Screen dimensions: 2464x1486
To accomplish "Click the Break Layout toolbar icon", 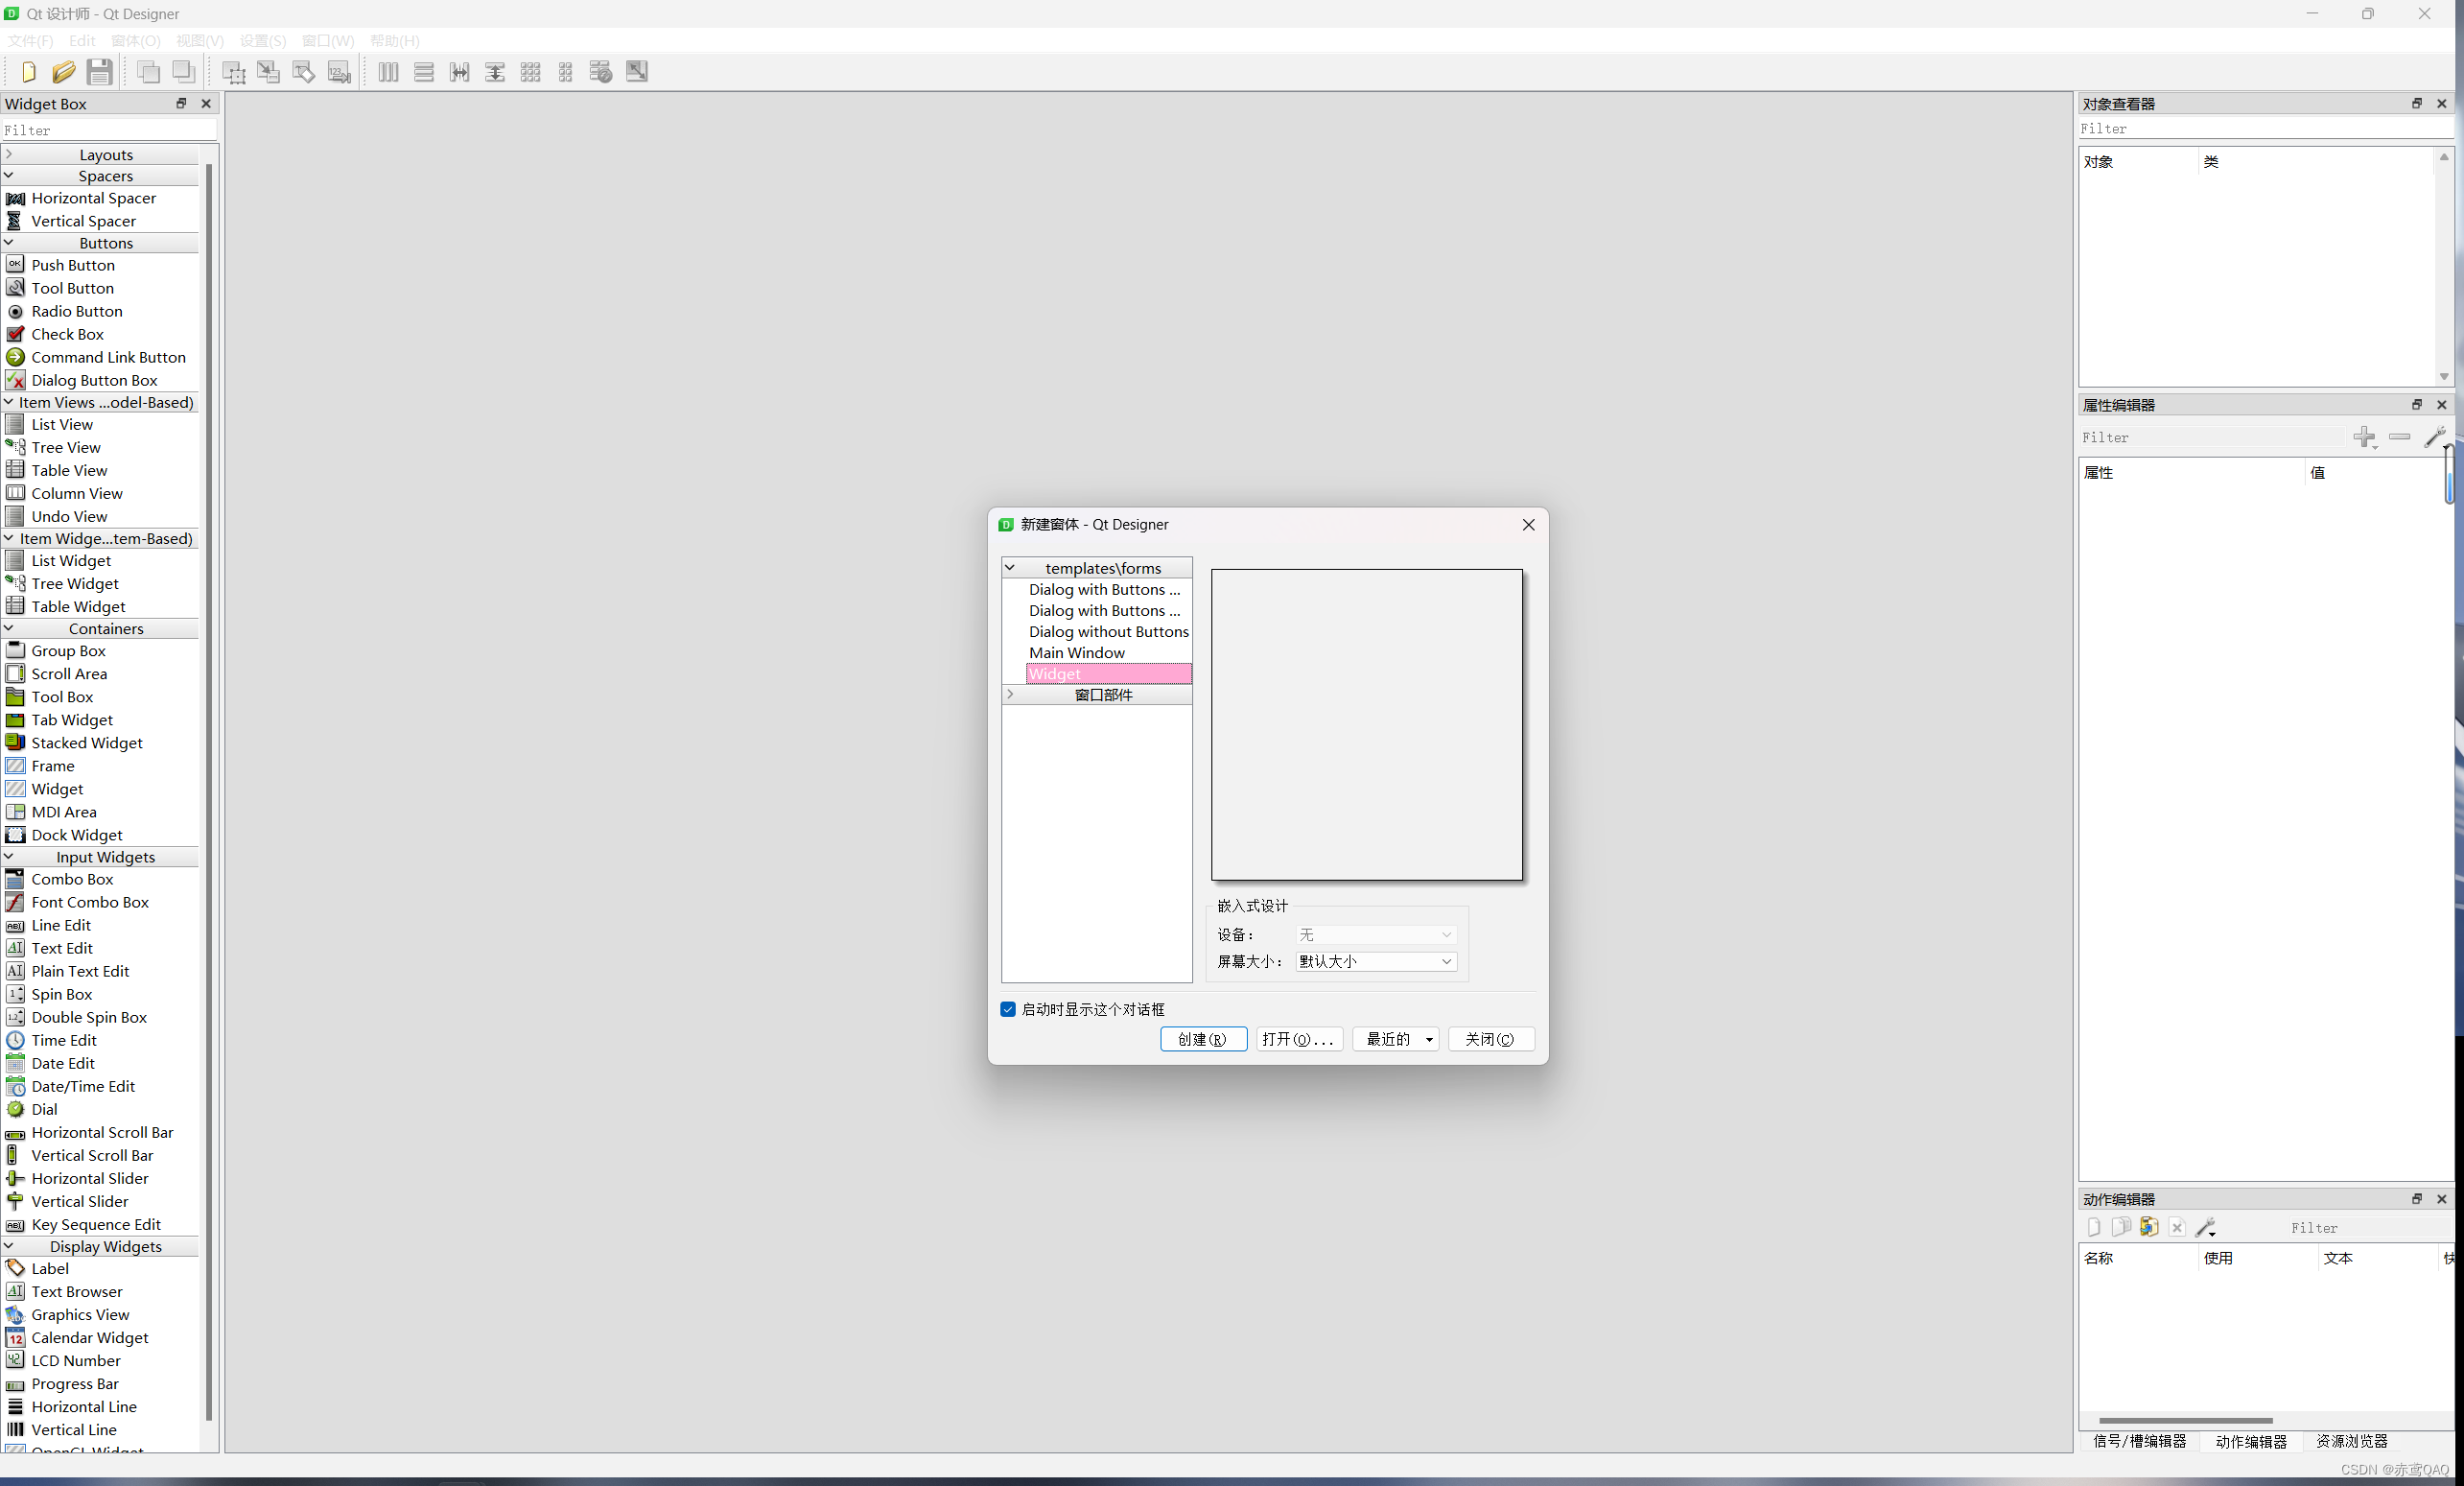I will (x=601, y=72).
